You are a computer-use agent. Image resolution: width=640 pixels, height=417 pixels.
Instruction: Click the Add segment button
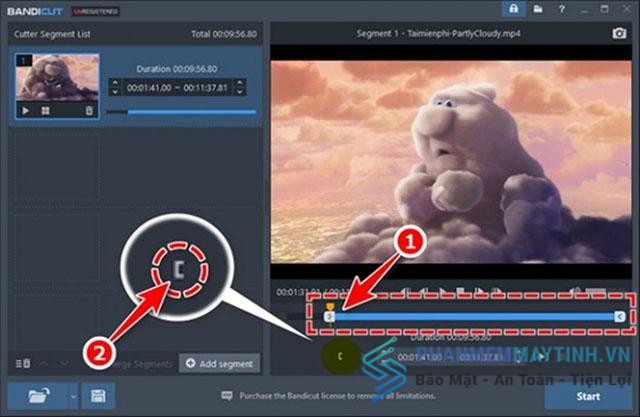(x=220, y=363)
